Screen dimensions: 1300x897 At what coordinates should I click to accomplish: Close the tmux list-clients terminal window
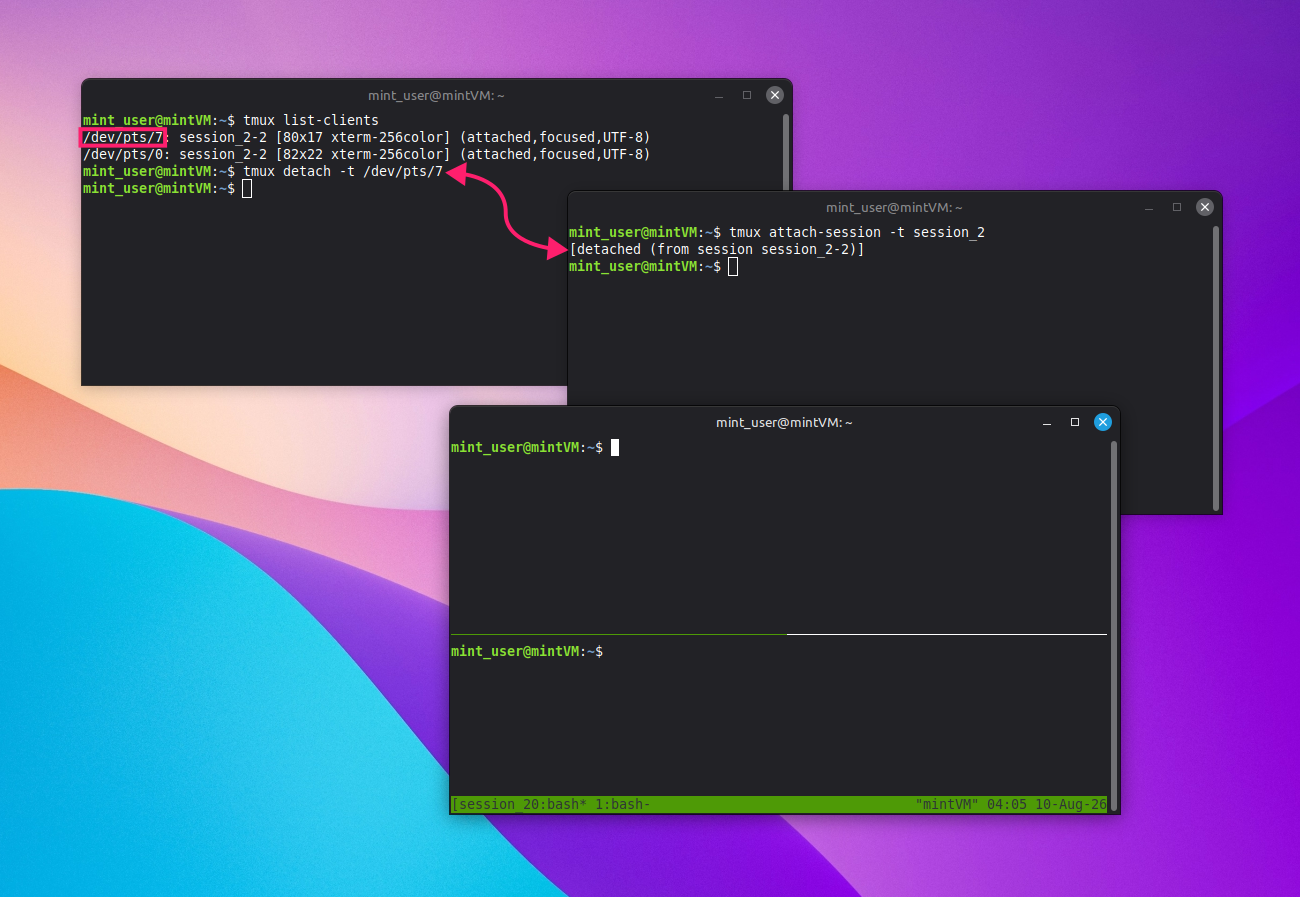tap(775, 95)
